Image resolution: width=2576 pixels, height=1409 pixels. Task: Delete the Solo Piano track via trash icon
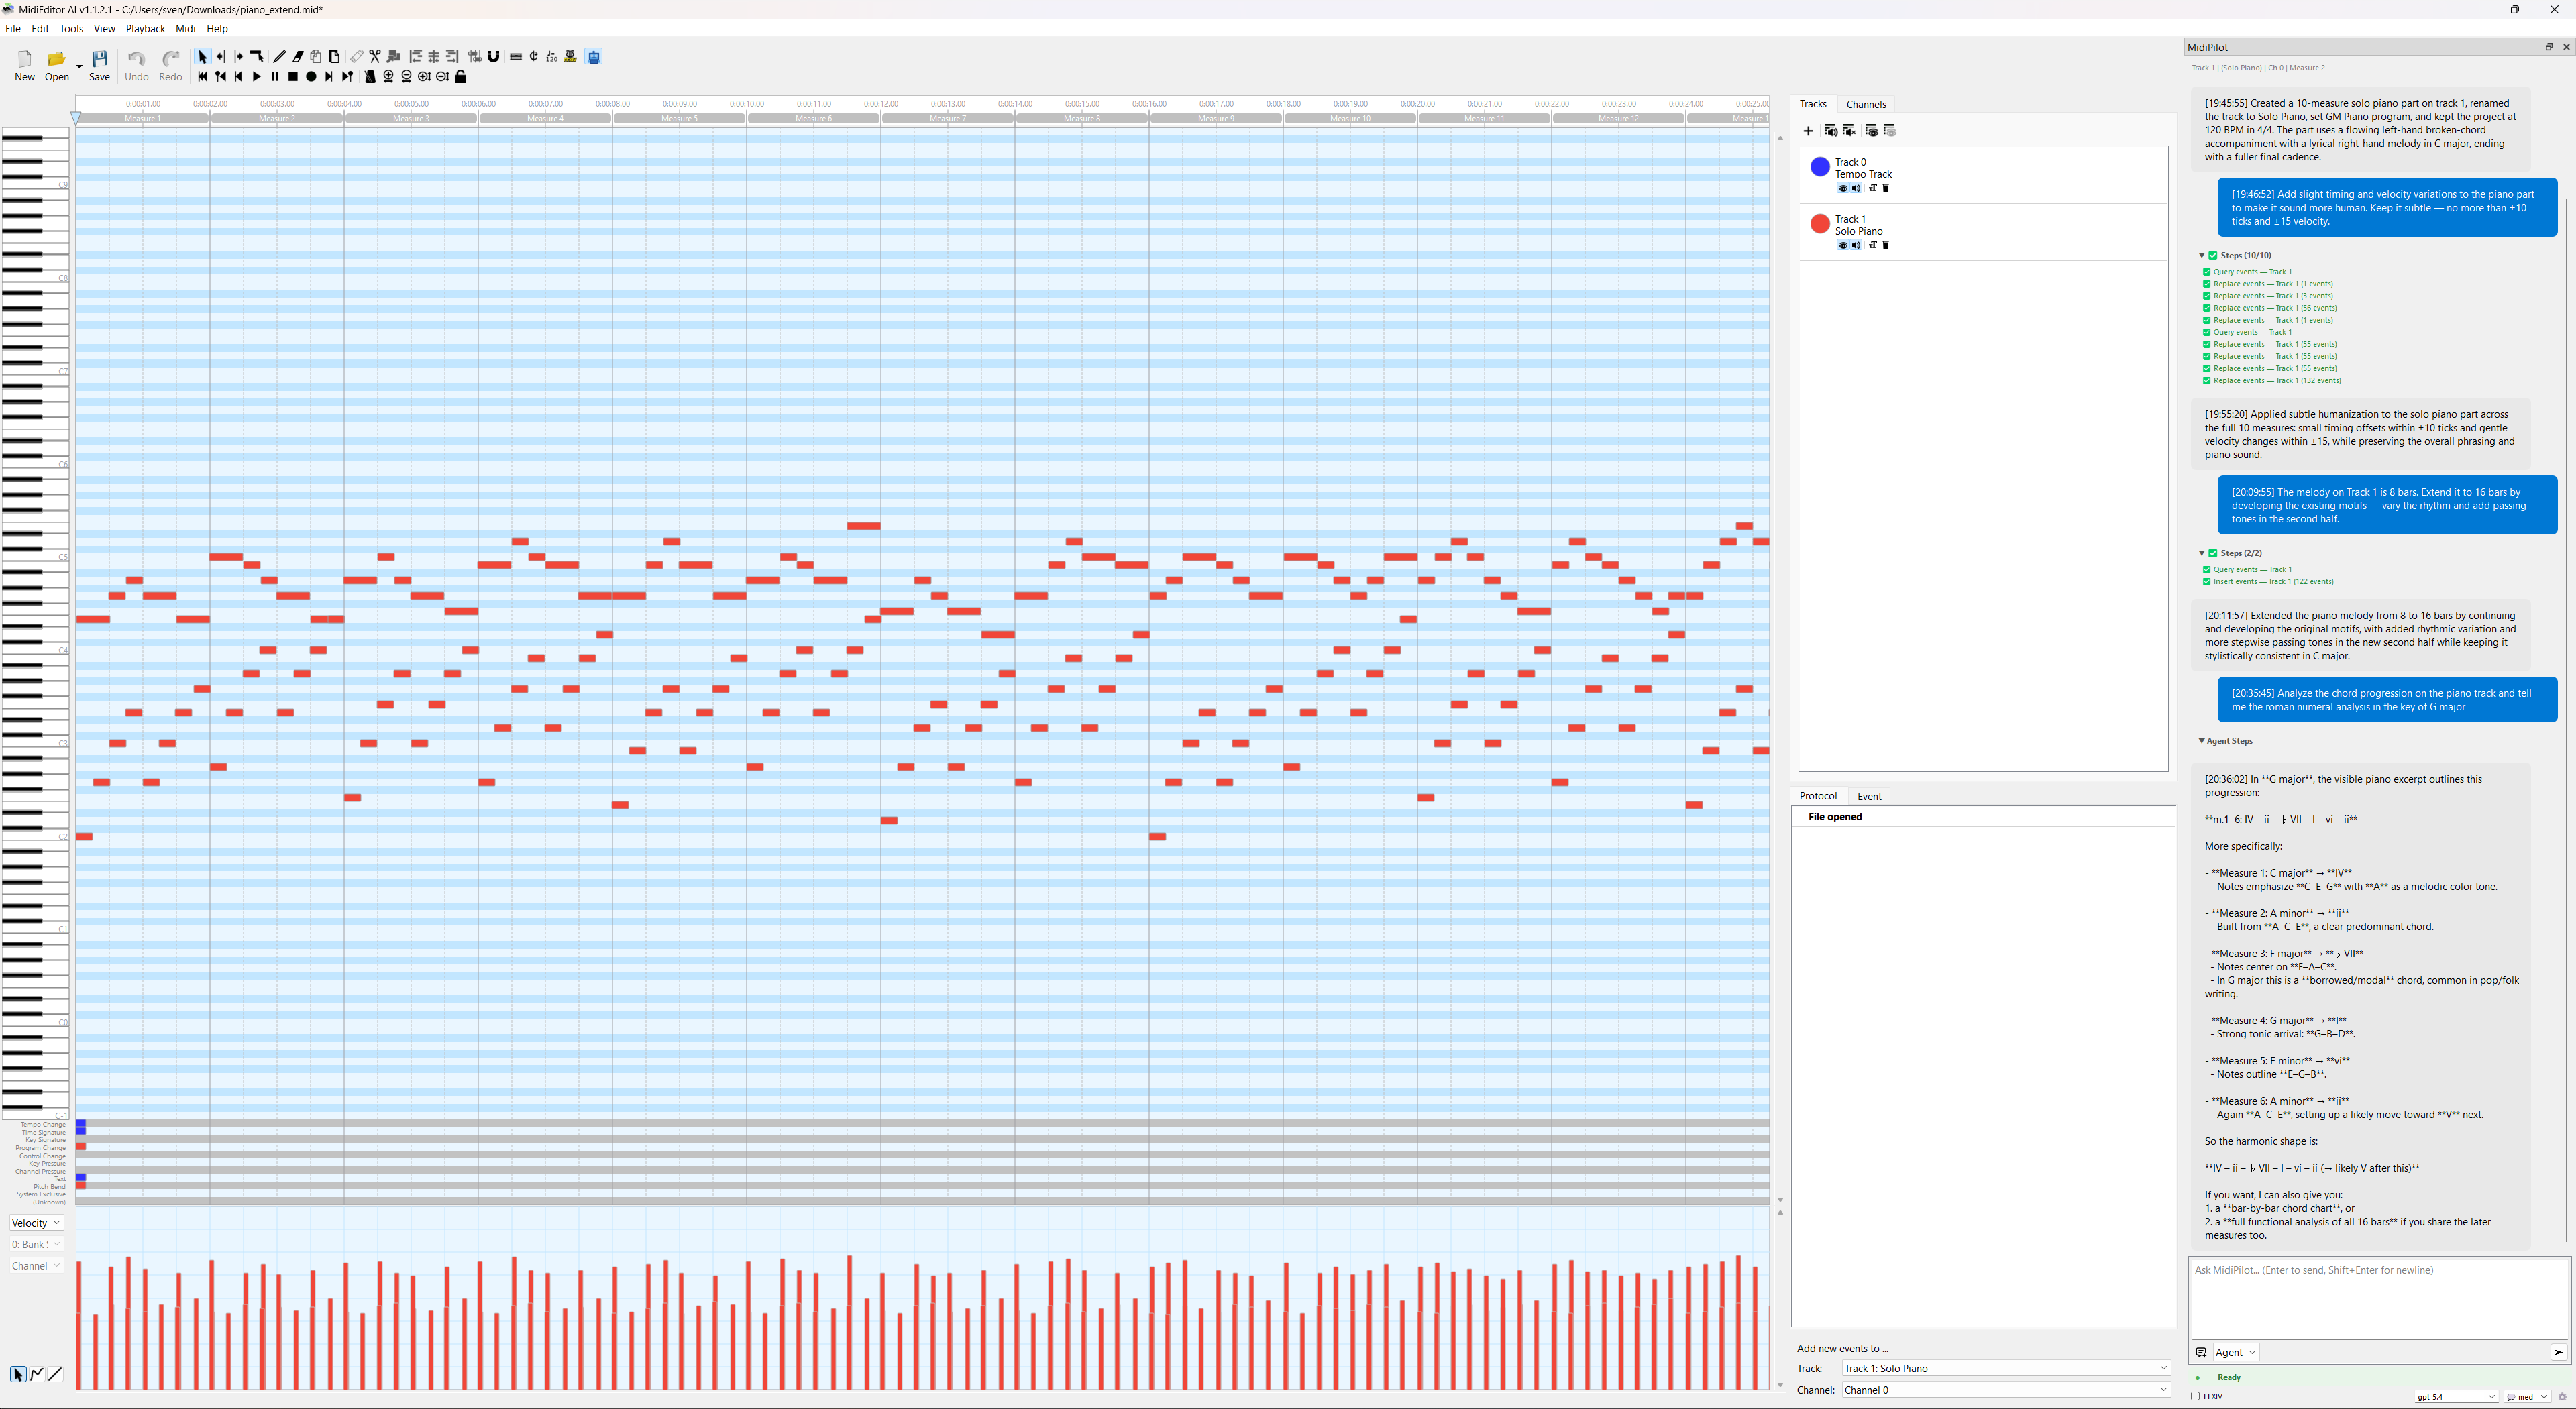1886,246
